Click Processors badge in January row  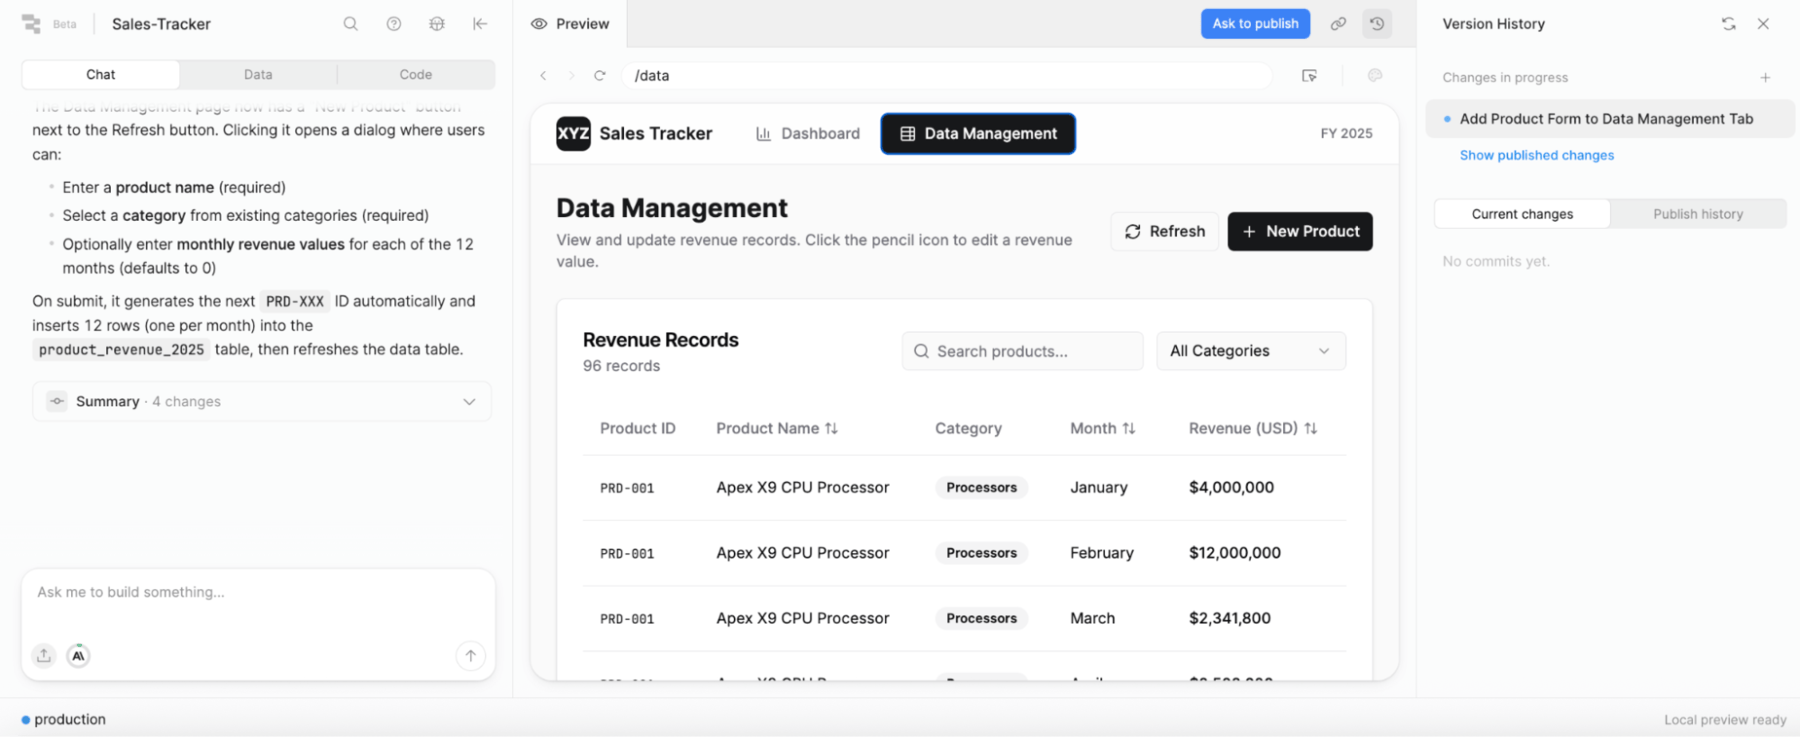[x=981, y=488]
